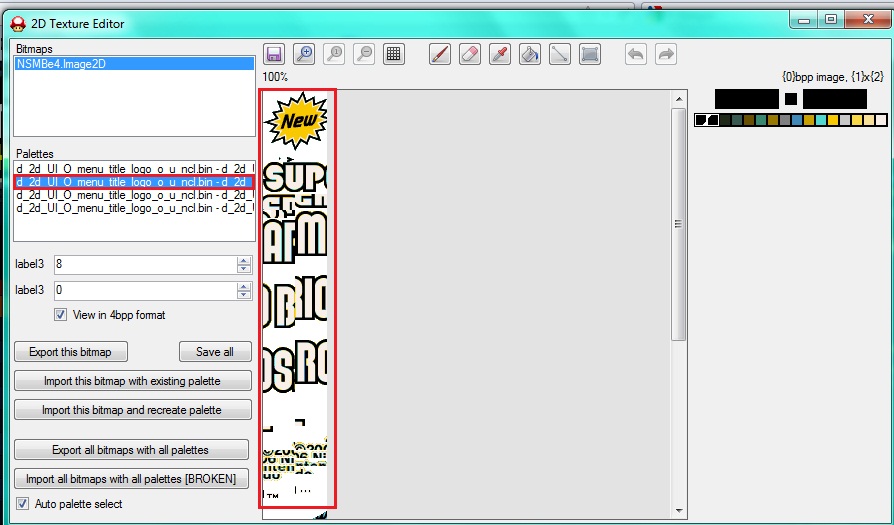Click the Save floppy disk icon
The width and height of the screenshot is (894, 525).
tap(274, 54)
